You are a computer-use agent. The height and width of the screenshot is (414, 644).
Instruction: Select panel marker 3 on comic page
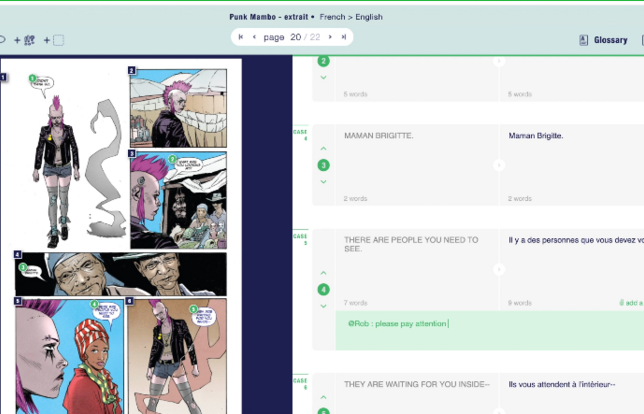point(131,154)
